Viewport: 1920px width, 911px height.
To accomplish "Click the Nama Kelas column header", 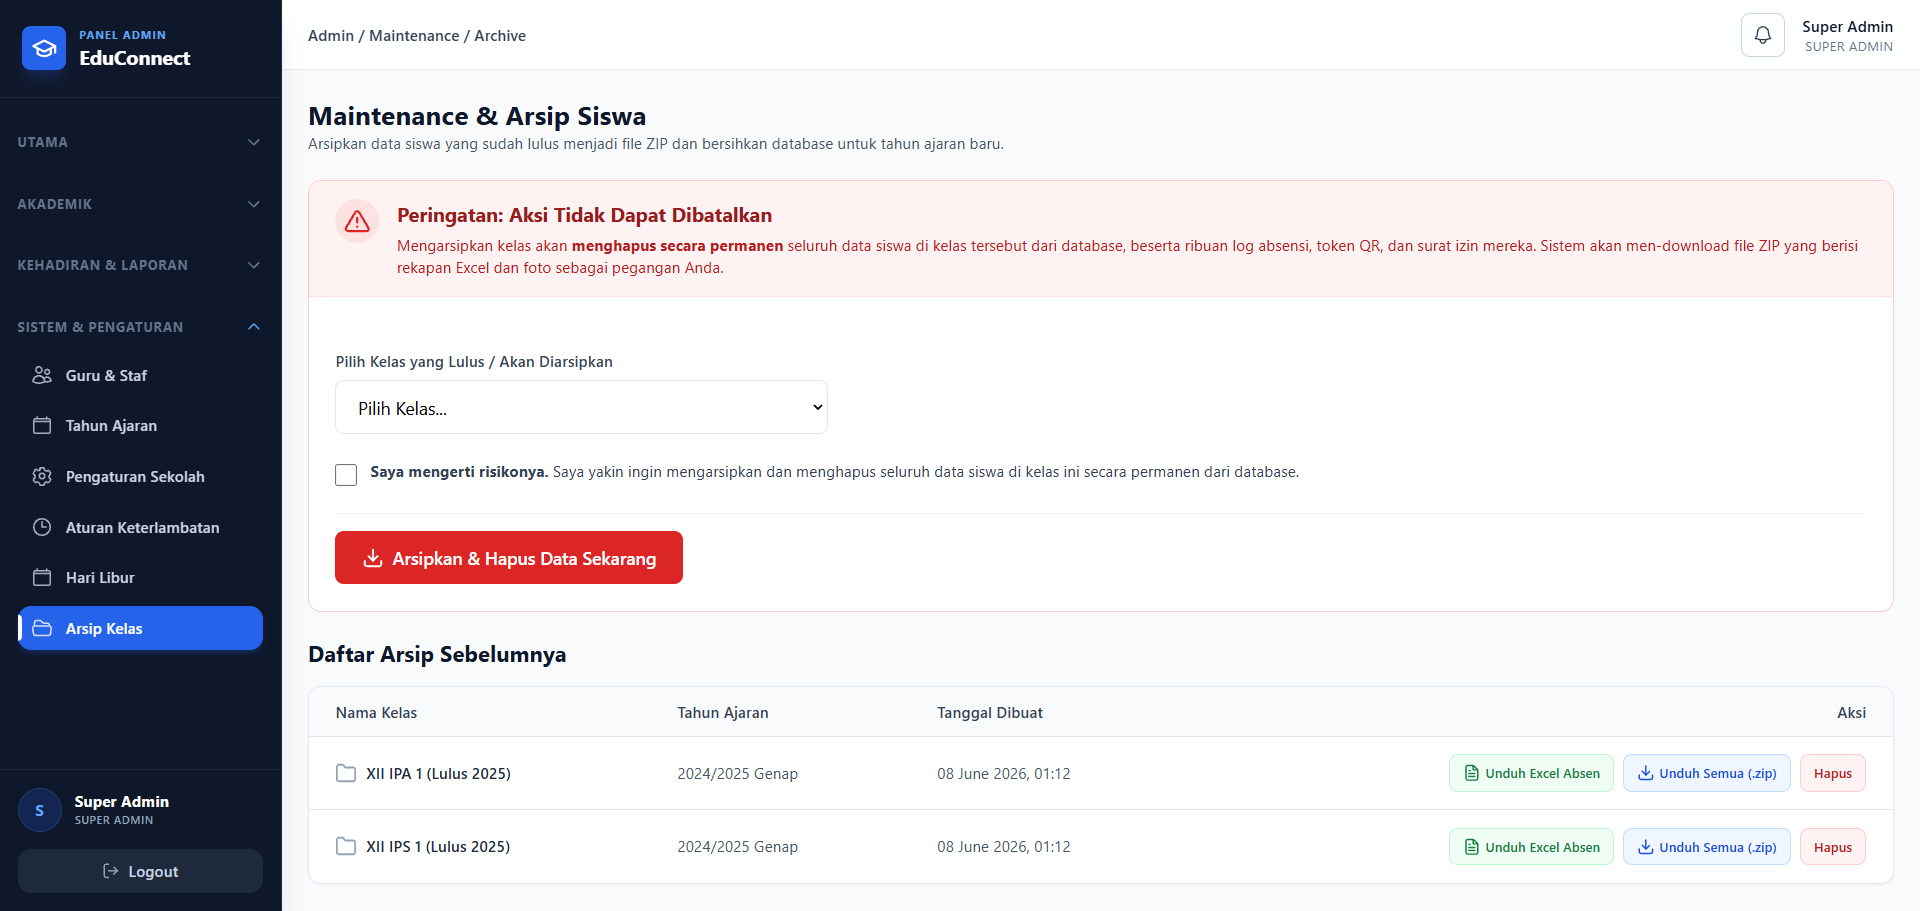I will click(376, 712).
